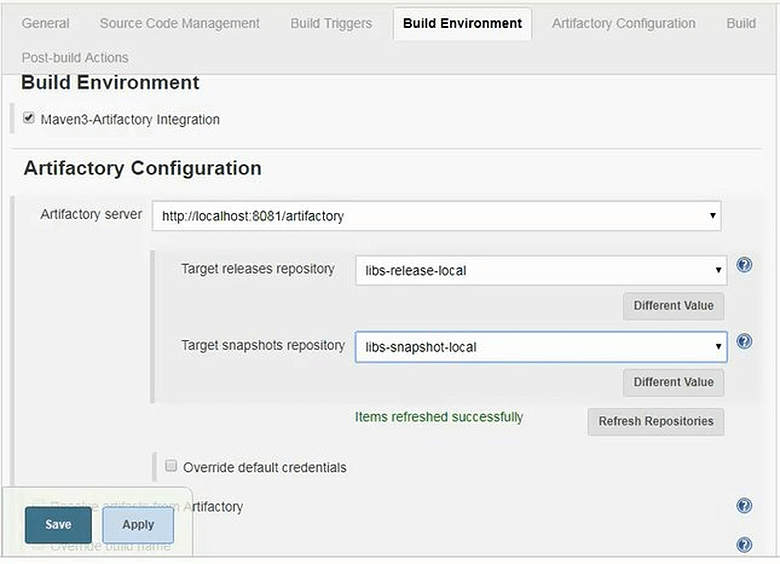The width and height of the screenshot is (780, 564).
Task: Enable Override default credentials checkbox
Action: point(171,466)
